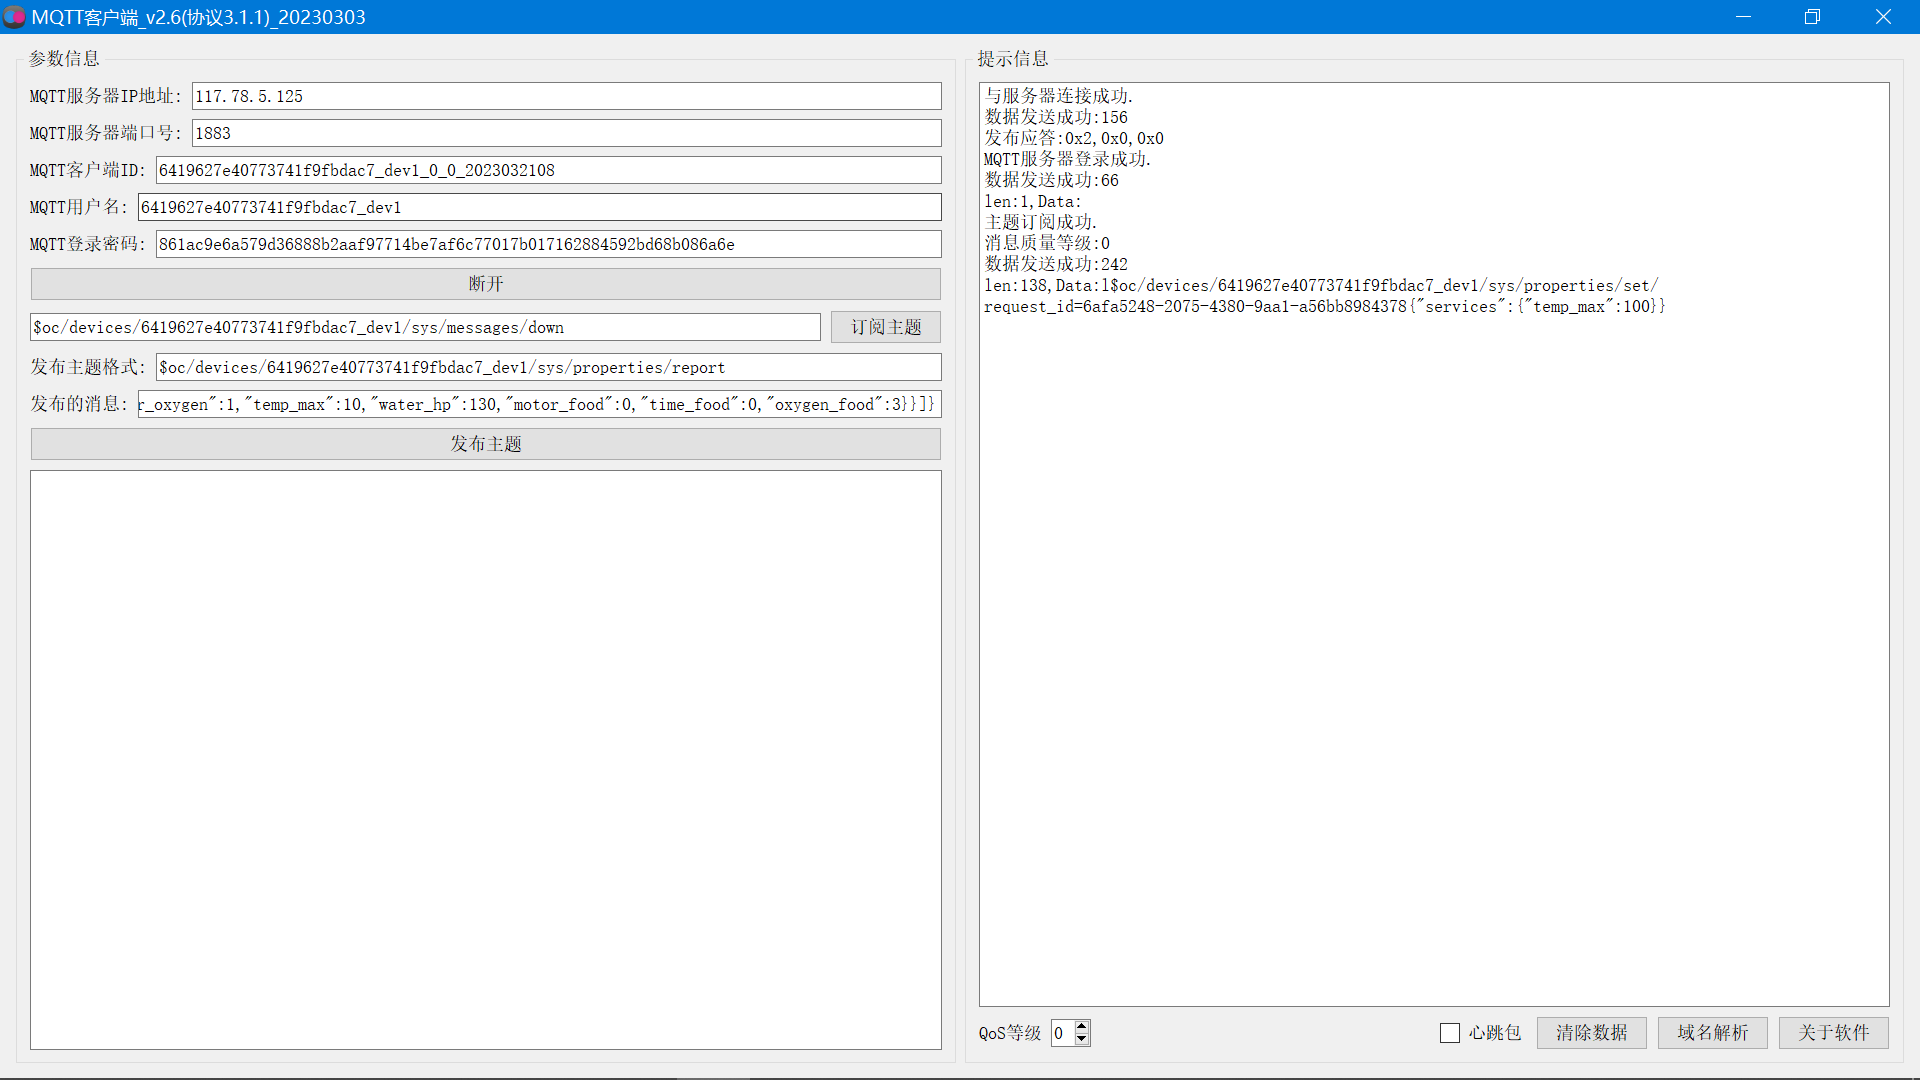Screen dimensions: 1920x1080
Task: Click the 订阅主题 subscribe button
Action: (885, 327)
